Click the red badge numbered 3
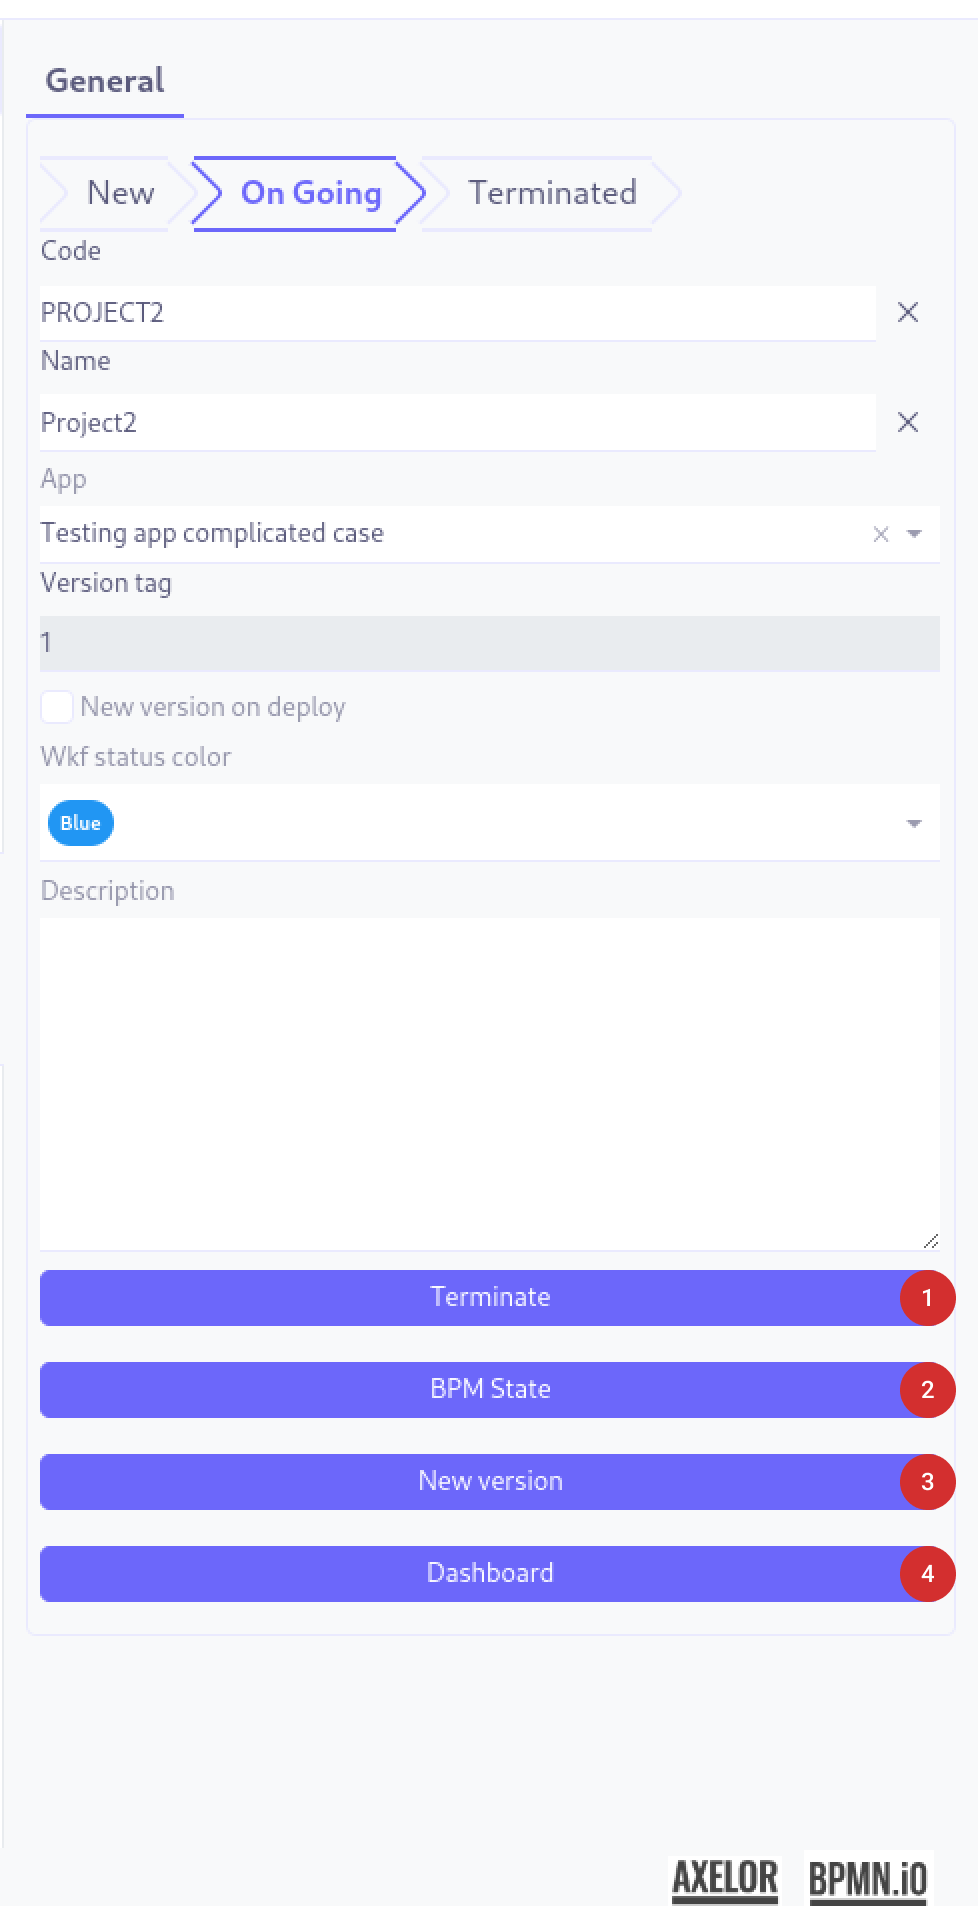The height and width of the screenshot is (1916, 978). point(927,1482)
